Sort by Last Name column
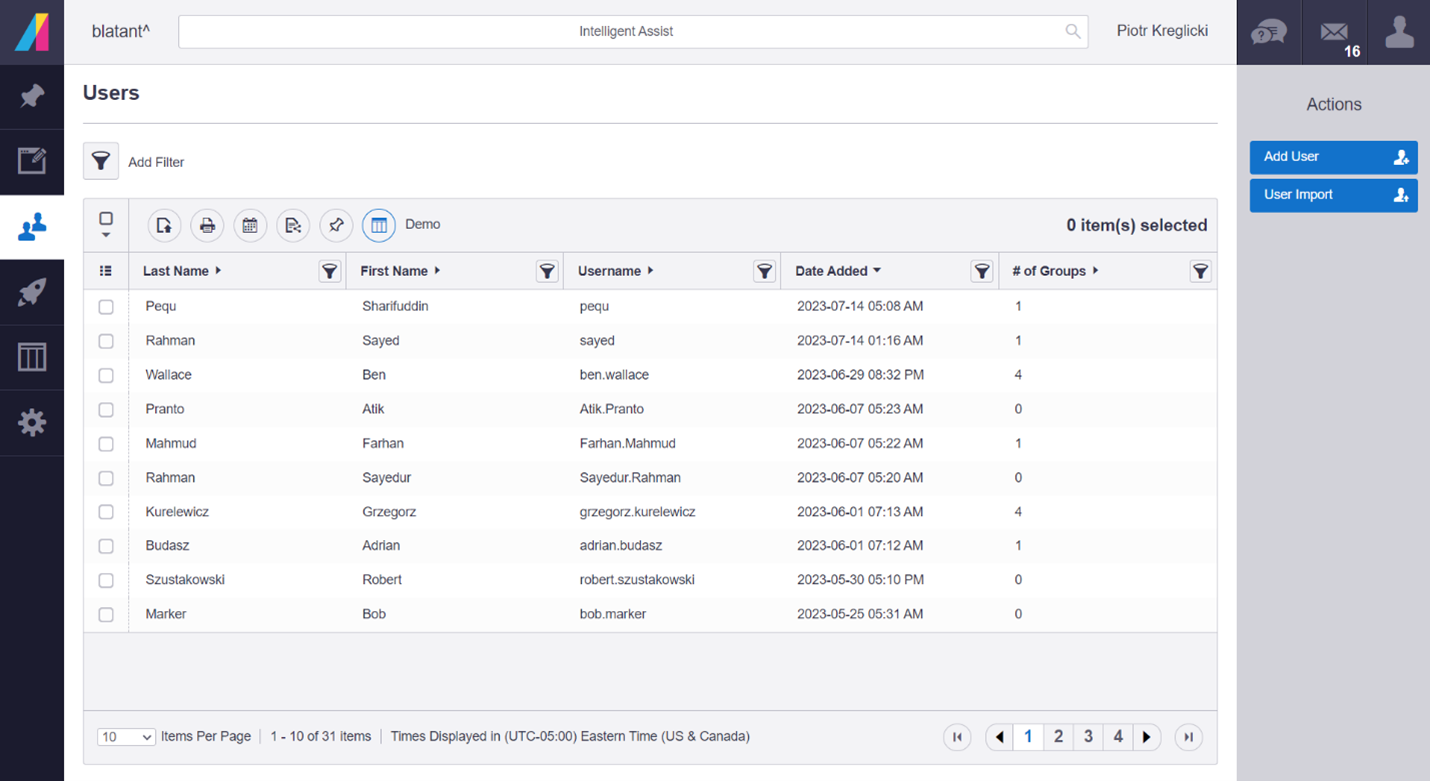 (182, 271)
